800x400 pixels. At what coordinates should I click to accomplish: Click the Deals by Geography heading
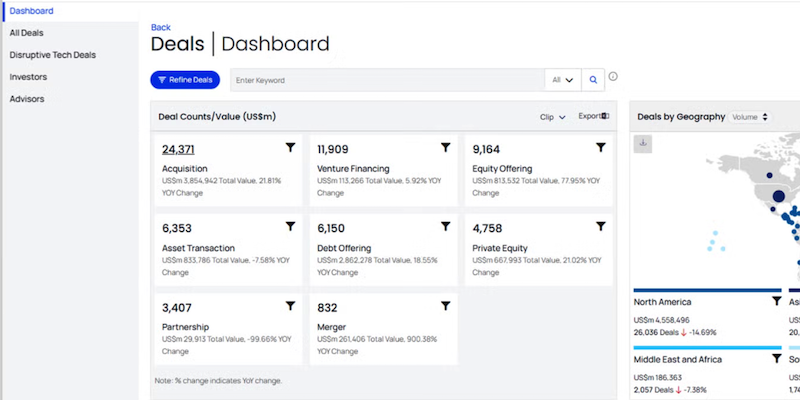click(681, 117)
